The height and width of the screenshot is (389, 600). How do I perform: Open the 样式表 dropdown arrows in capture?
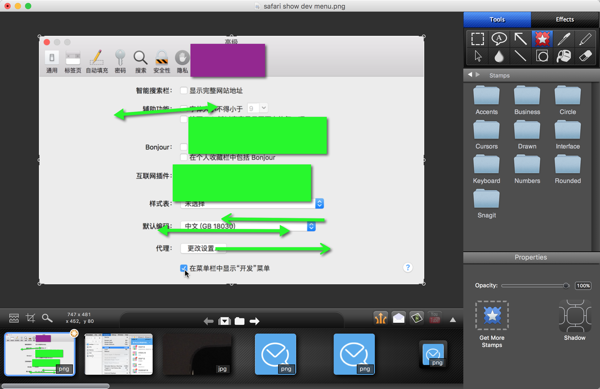(320, 203)
